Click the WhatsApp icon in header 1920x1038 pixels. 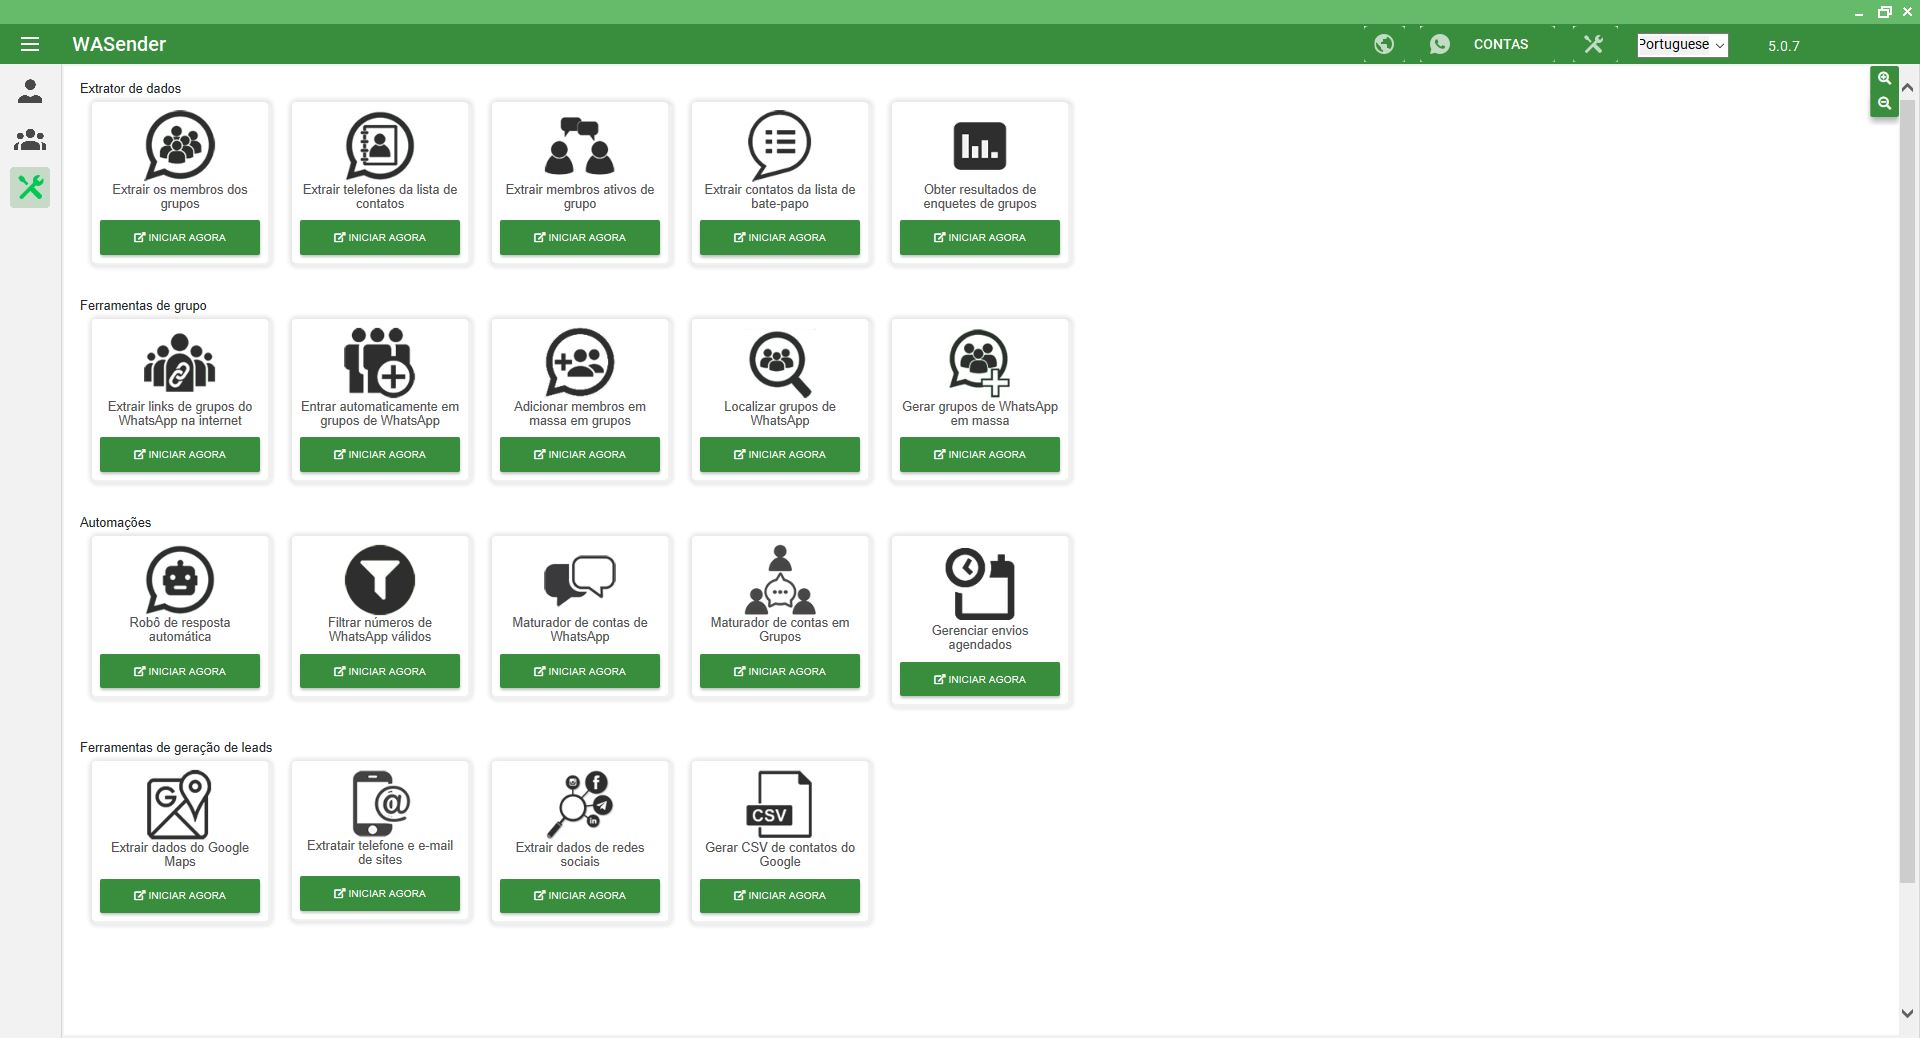(x=1440, y=44)
